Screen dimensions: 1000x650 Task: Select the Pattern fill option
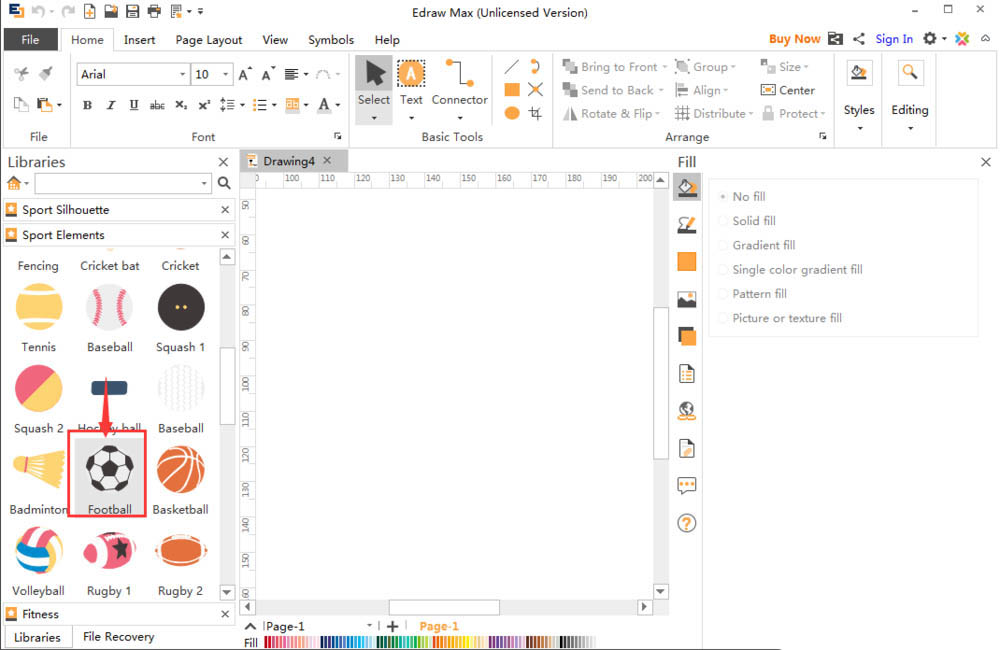[724, 294]
